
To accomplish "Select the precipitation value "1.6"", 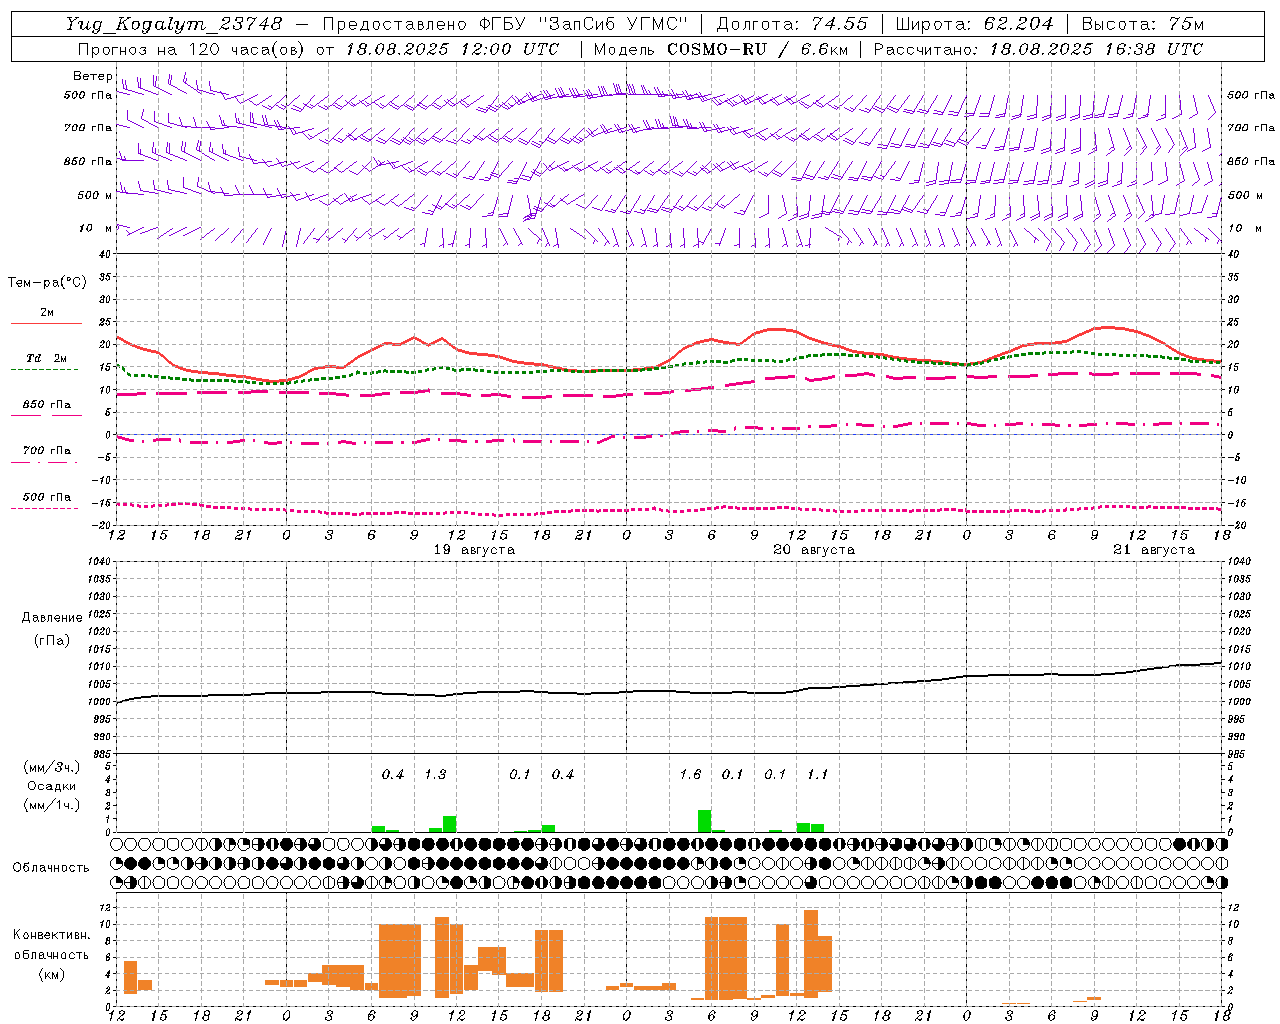I will [690, 775].
